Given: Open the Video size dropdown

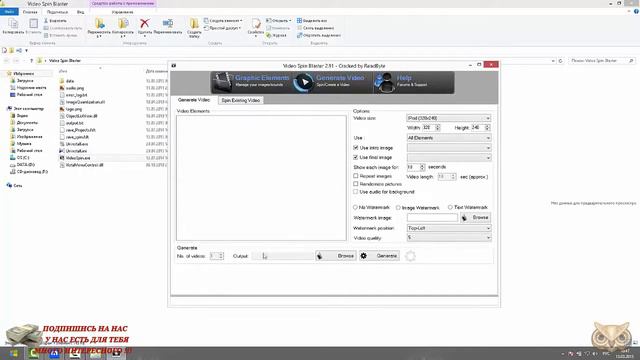Looking at the screenshot, I should click(x=449, y=118).
